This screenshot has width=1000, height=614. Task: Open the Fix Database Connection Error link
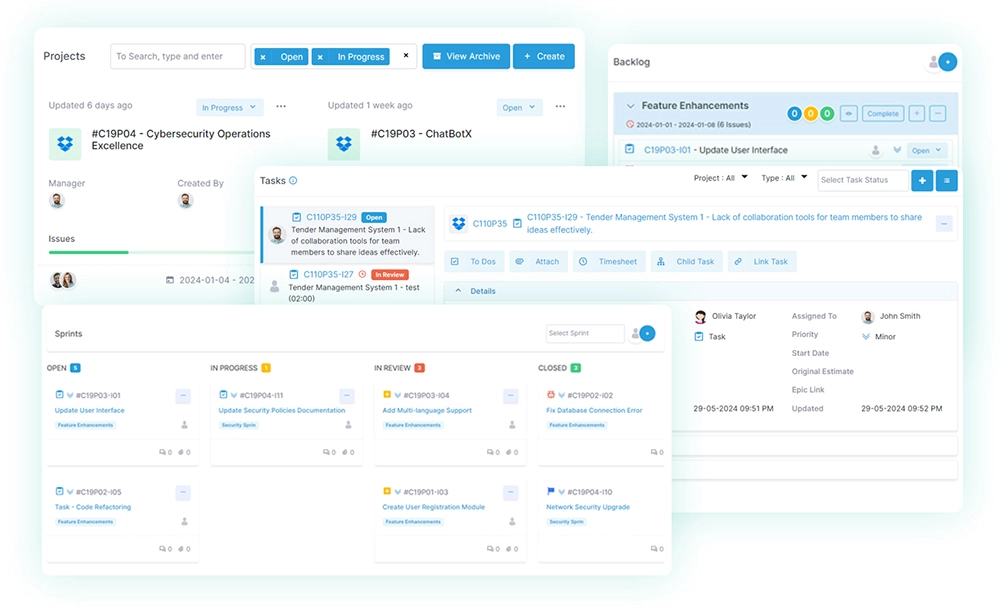click(x=594, y=410)
